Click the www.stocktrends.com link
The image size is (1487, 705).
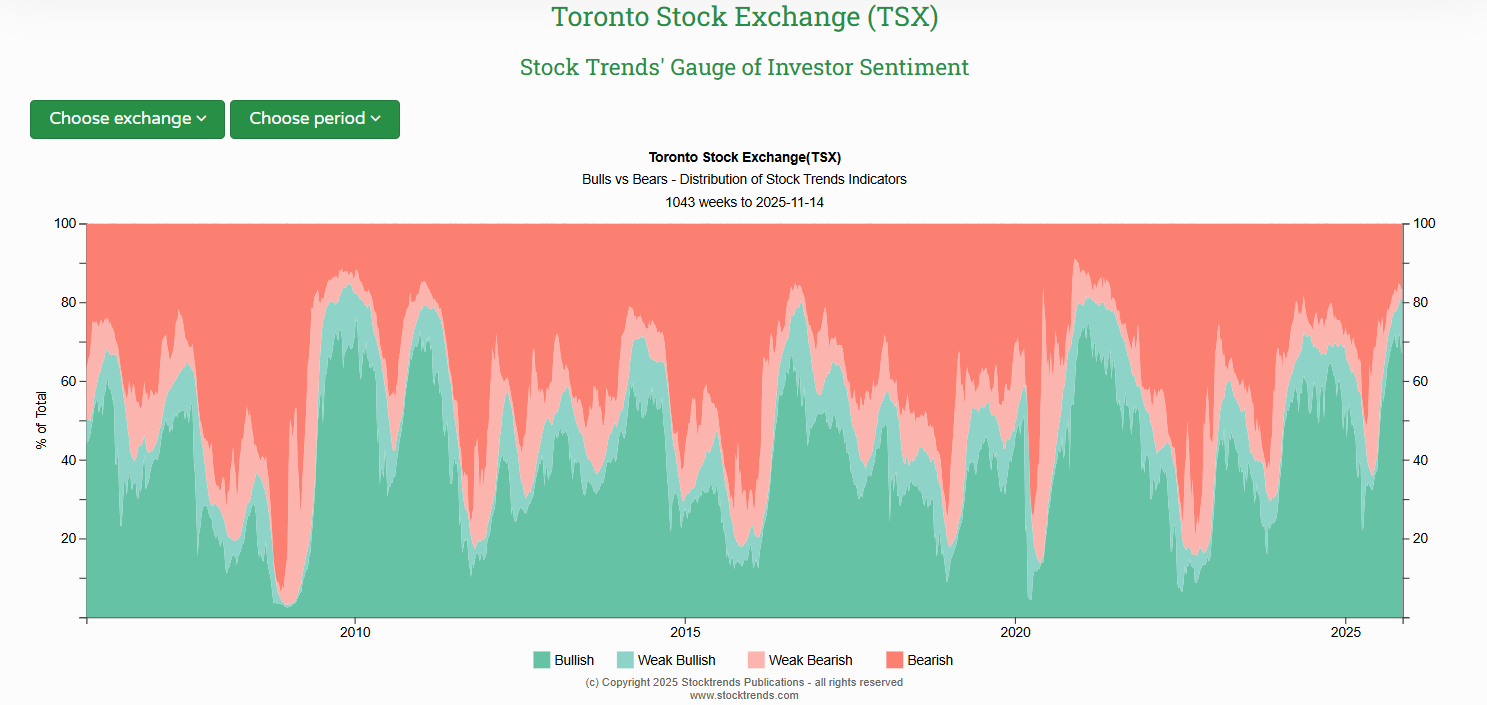click(744, 694)
